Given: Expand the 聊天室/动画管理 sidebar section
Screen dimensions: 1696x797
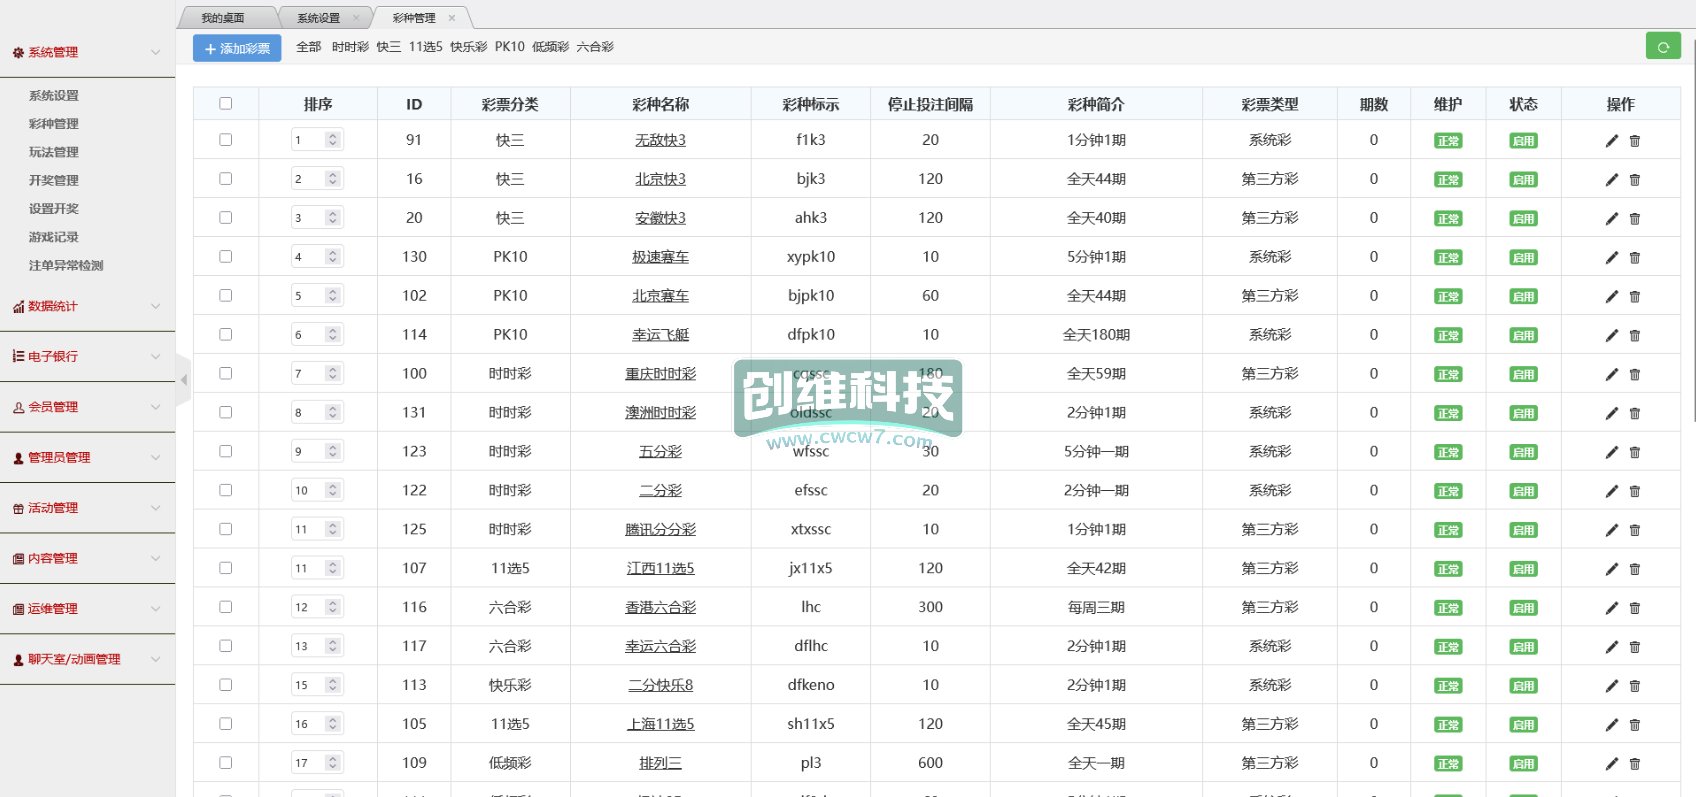Looking at the screenshot, I should (x=87, y=659).
